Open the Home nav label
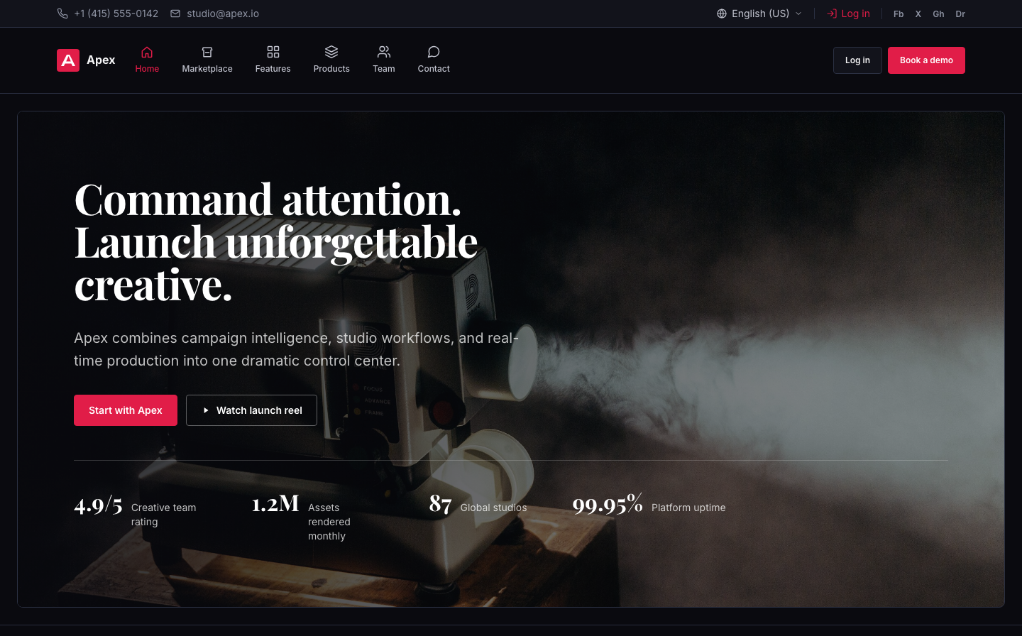Screen dimensions: 1022x636 (147, 68)
